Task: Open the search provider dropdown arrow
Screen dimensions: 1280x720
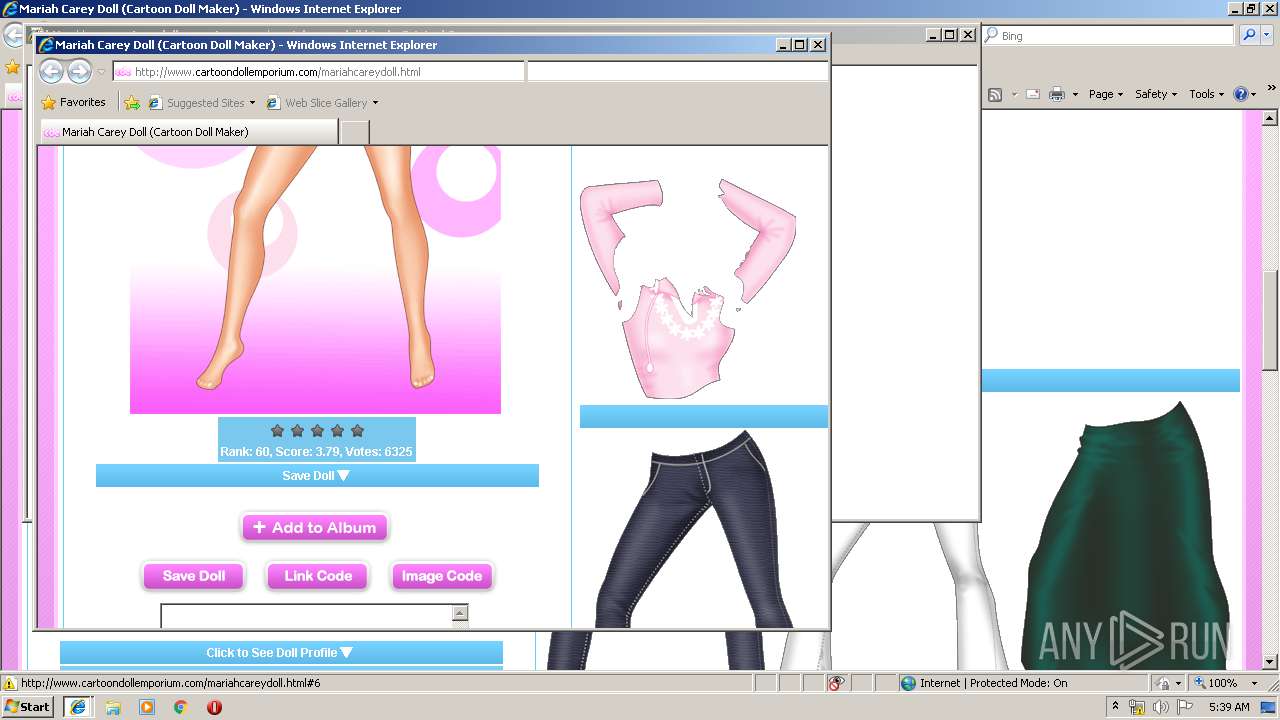Action: point(1268,35)
